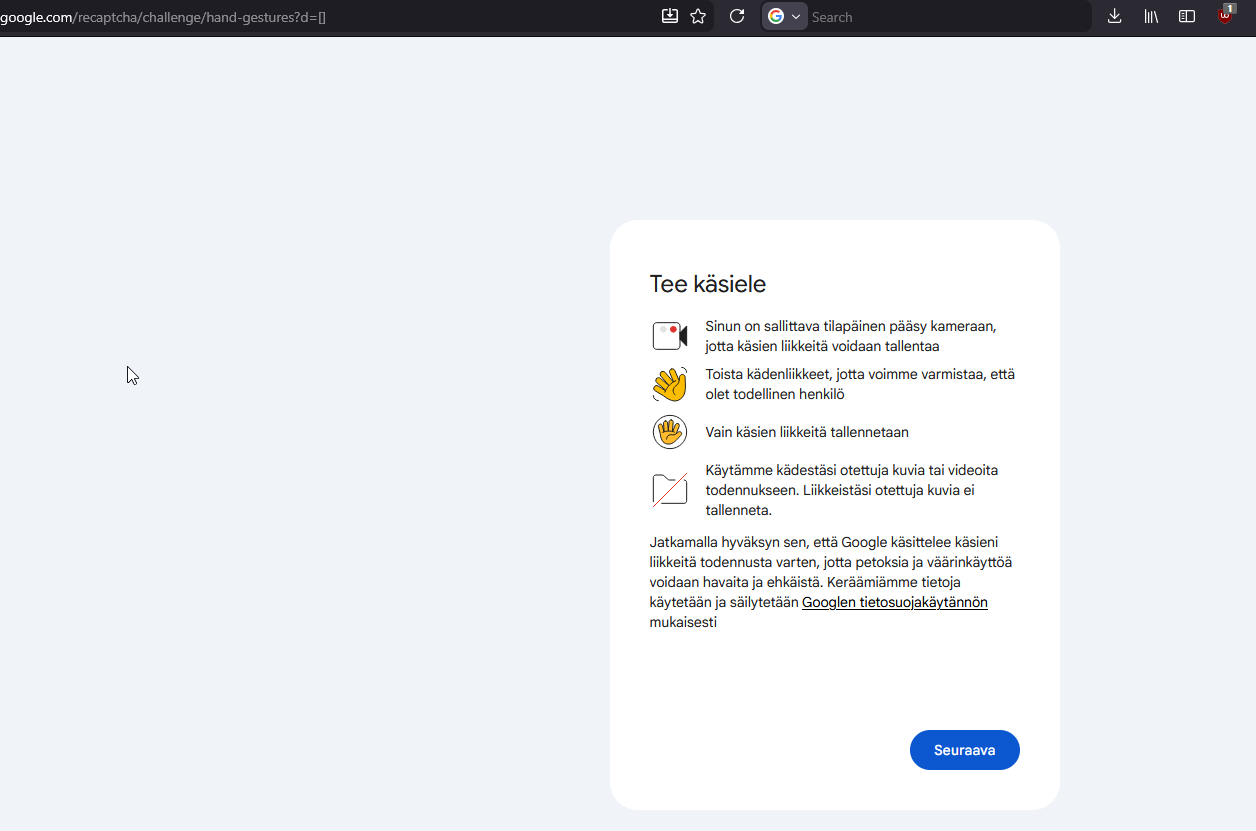This screenshot has height=831, width=1256.
Task: Bookmark this page with the star icon
Action: [698, 16]
